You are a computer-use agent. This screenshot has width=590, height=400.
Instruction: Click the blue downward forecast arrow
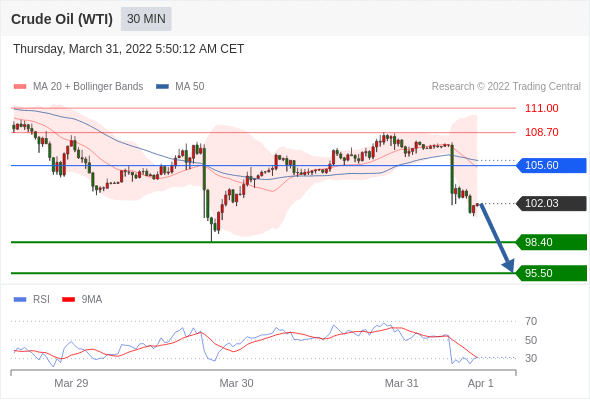pyautogui.click(x=497, y=238)
